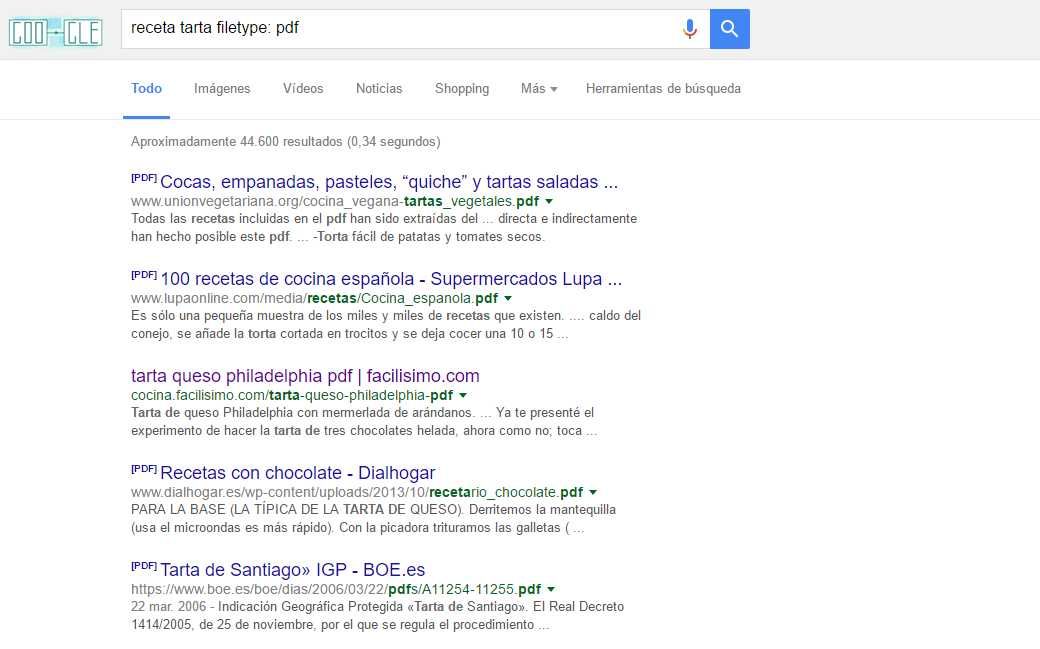Expand arrow beside dialhogar.es URL
The height and width of the screenshot is (649, 1040).
tap(593, 492)
